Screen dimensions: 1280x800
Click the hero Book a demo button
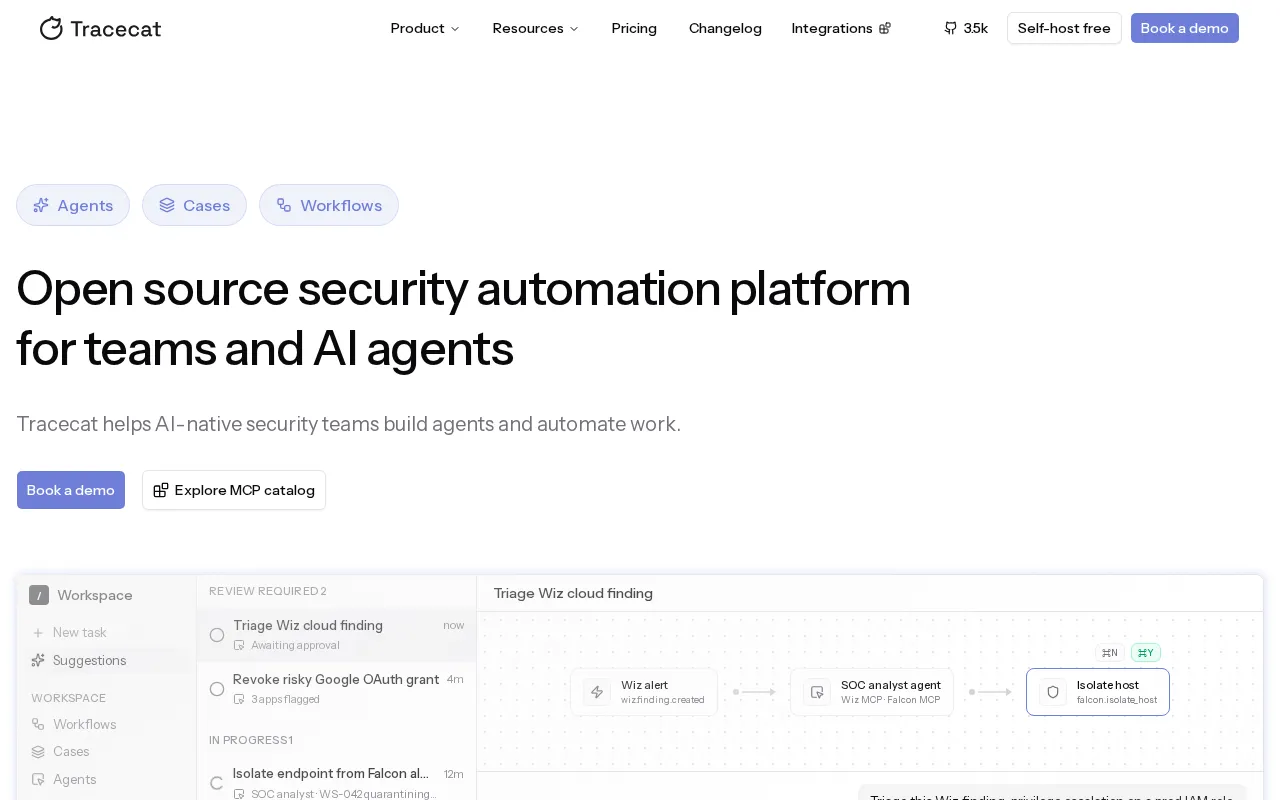(71, 490)
